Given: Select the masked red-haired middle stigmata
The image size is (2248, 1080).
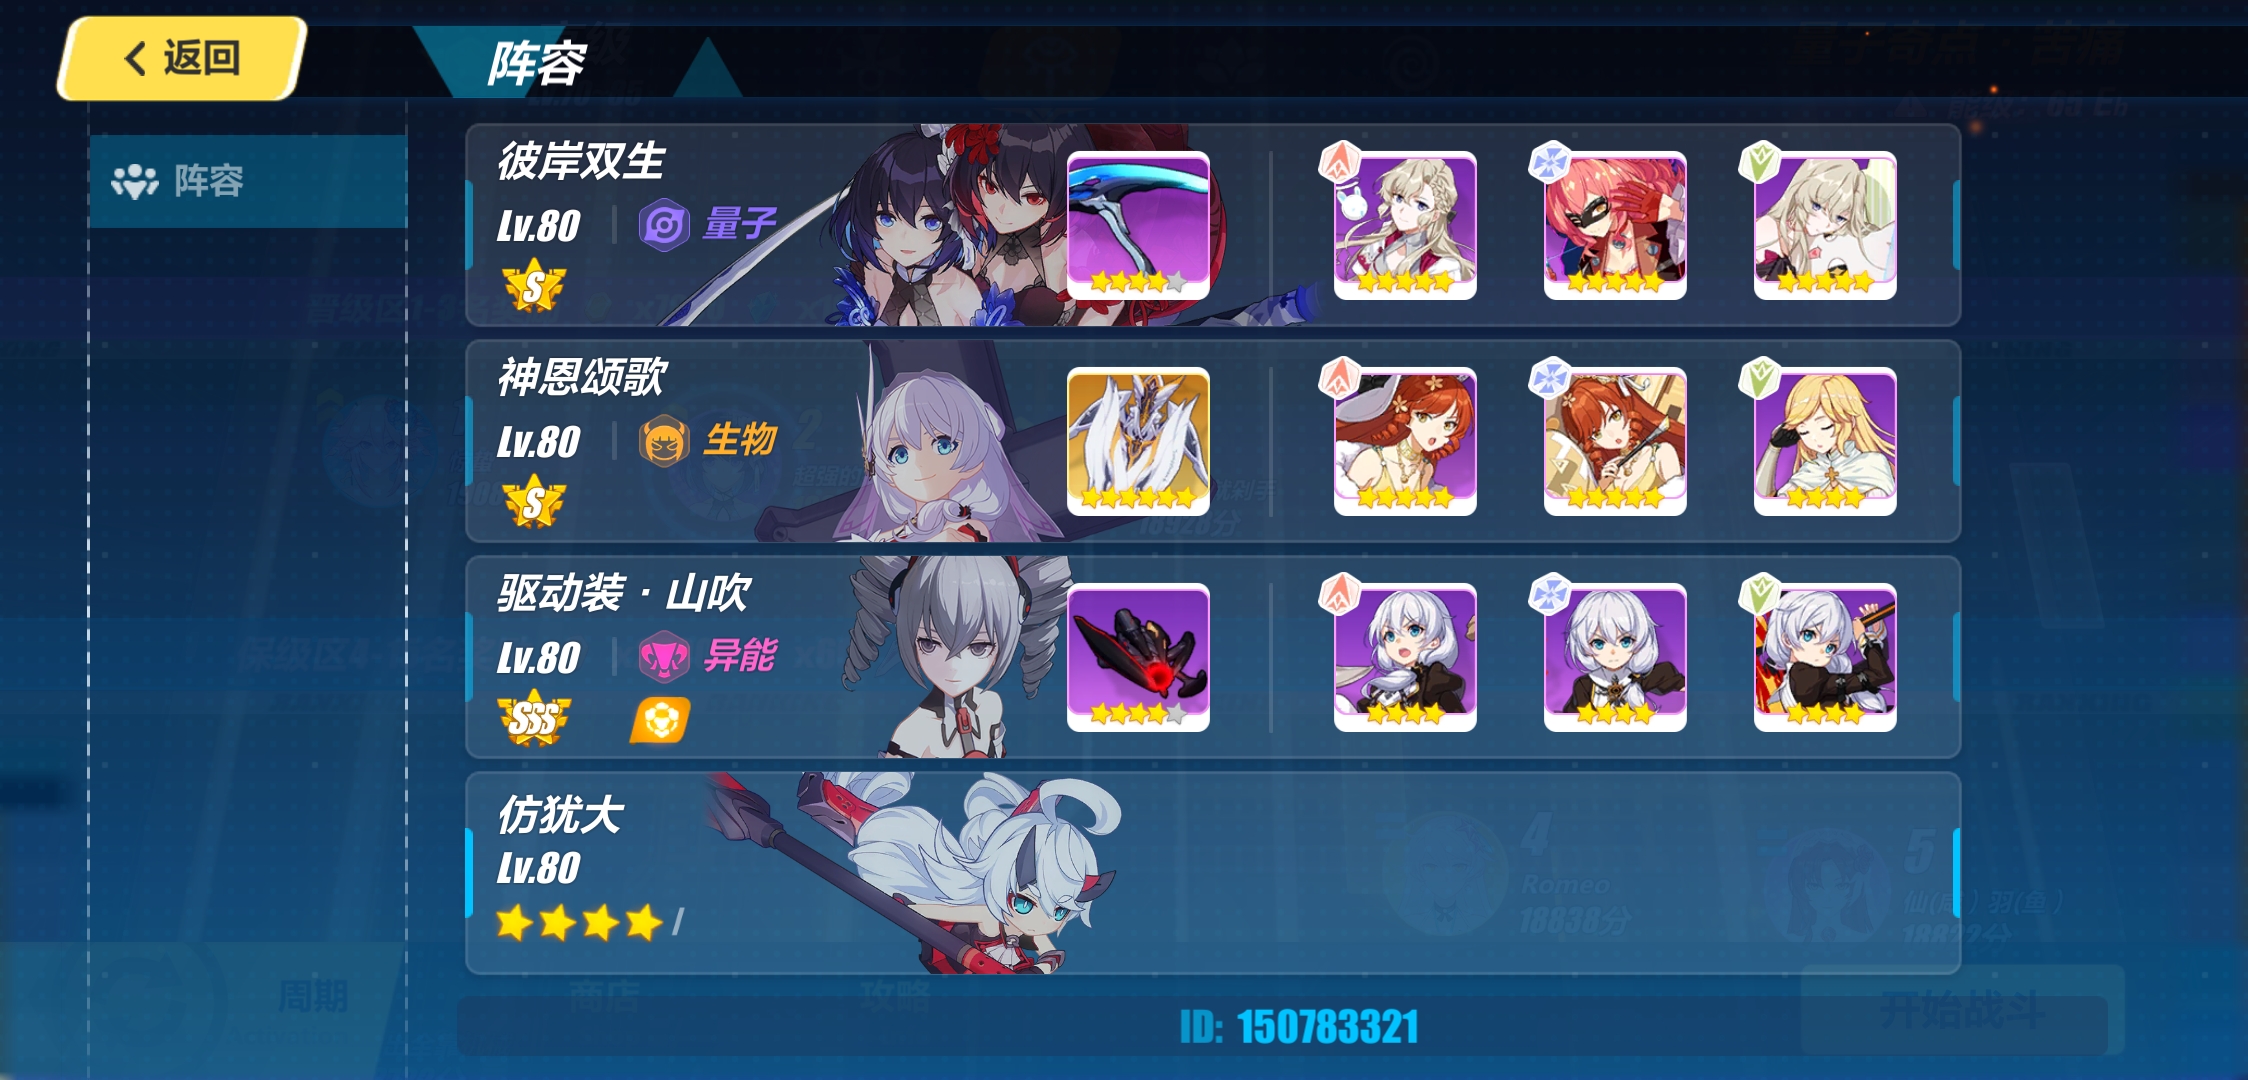Looking at the screenshot, I should click(x=1615, y=226).
